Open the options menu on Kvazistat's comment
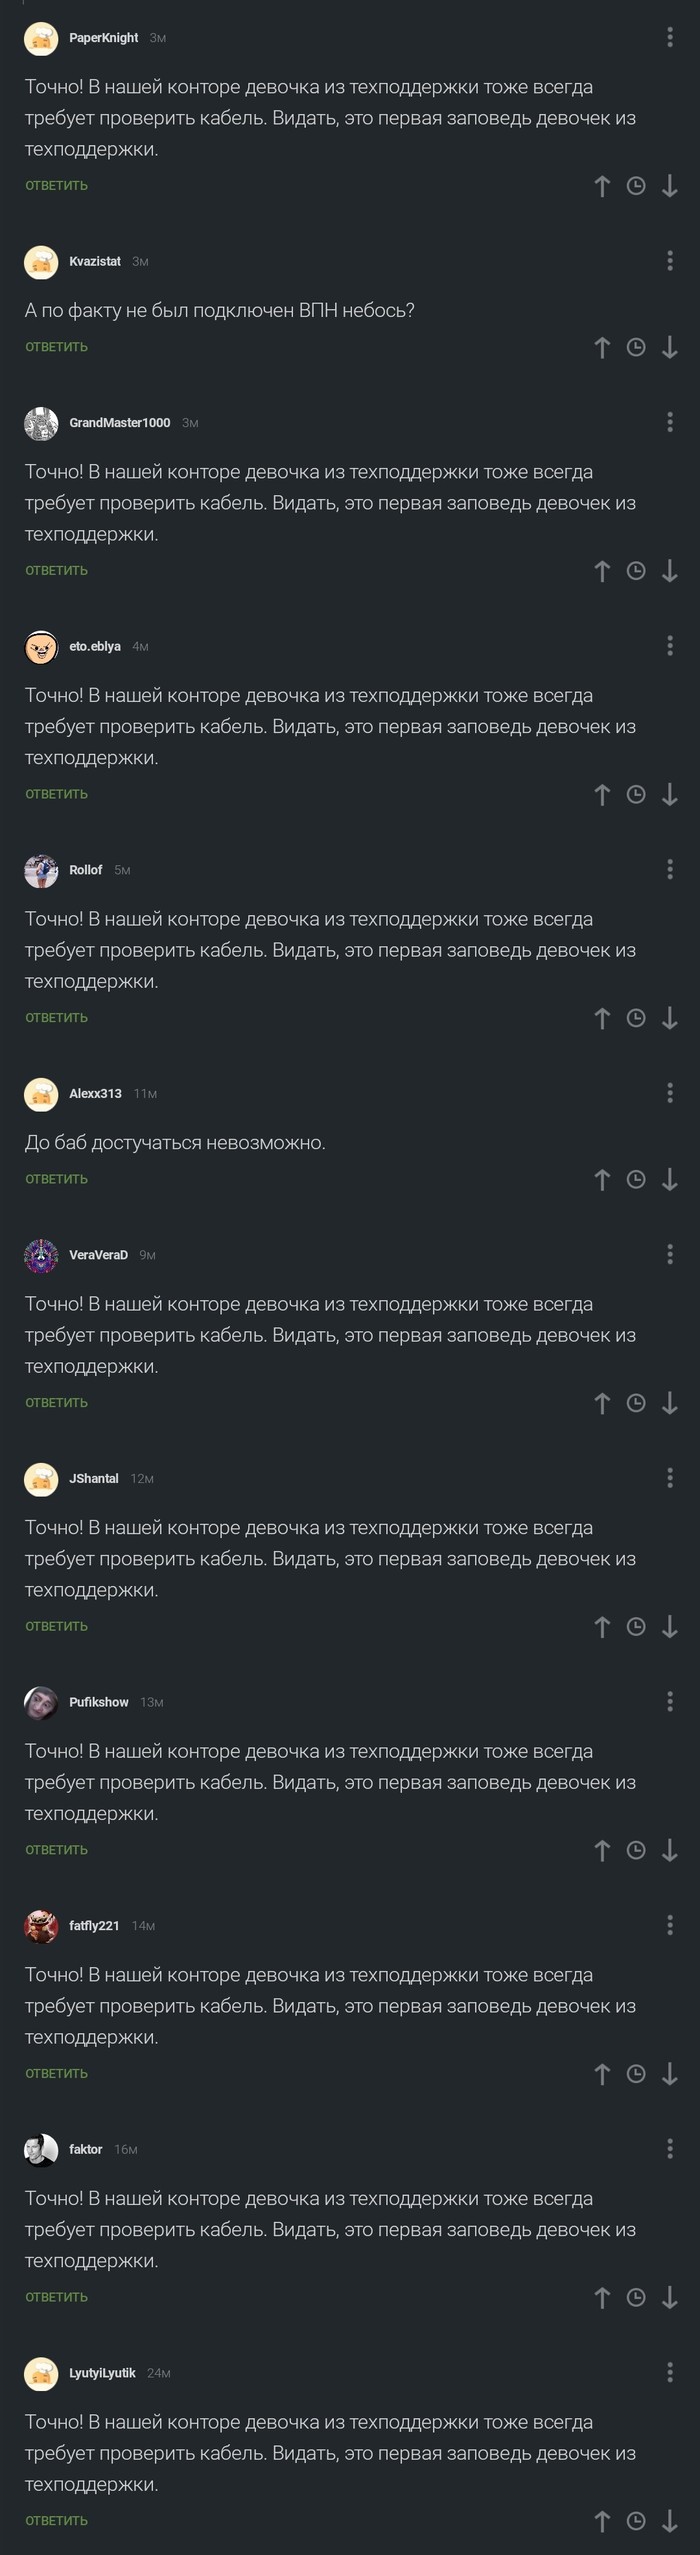The image size is (700, 2555). pos(668,262)
